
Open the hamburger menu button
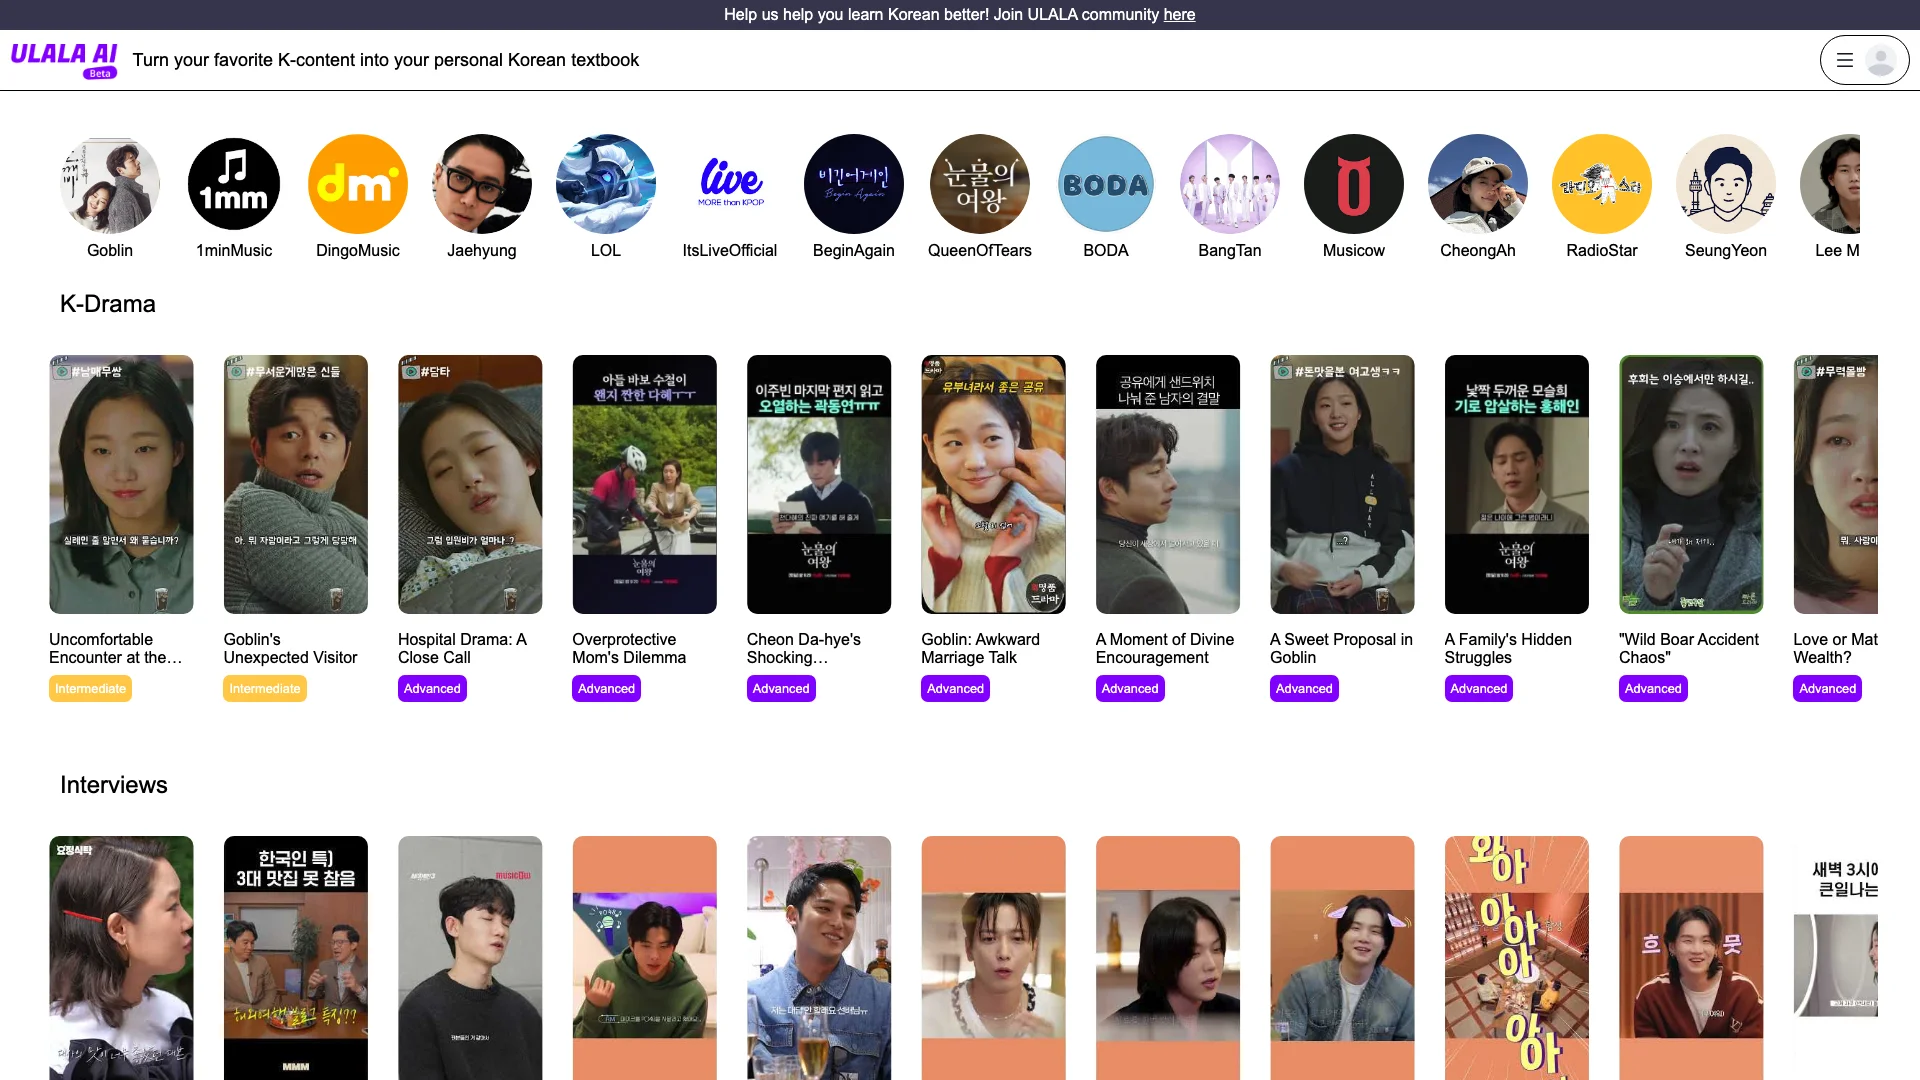(x=1845, y=59)
